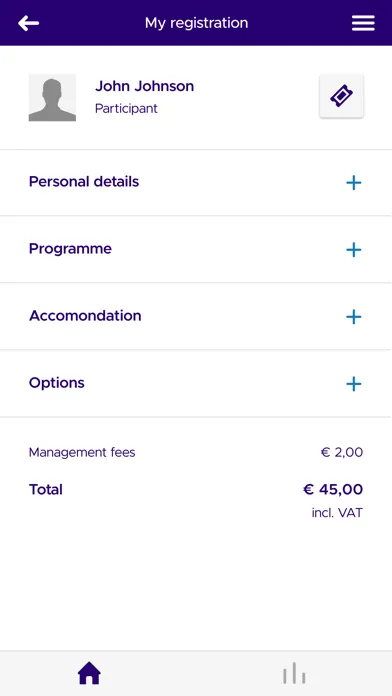Expand Programme section plus icon

pyautogui.click(x=353, y=250)
